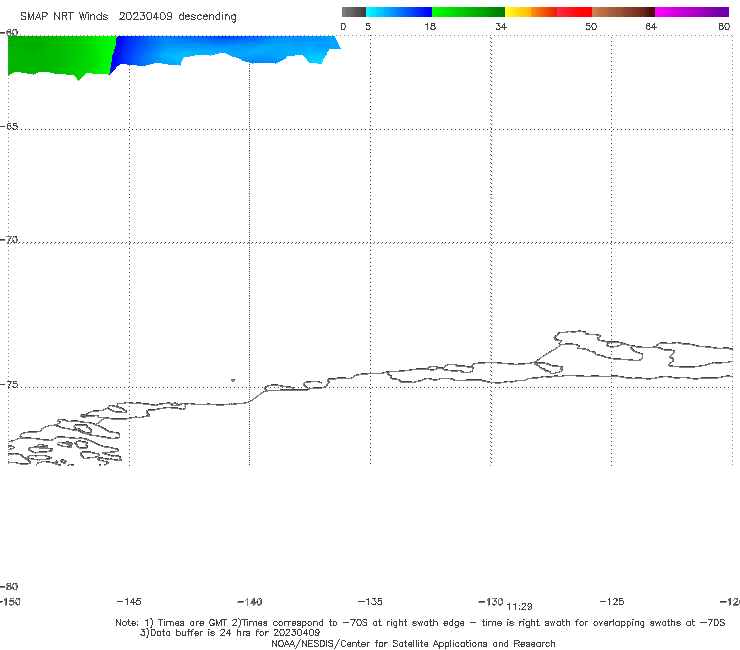
Task: Click the color scale label 5
Action: click(x=368, y=27)
